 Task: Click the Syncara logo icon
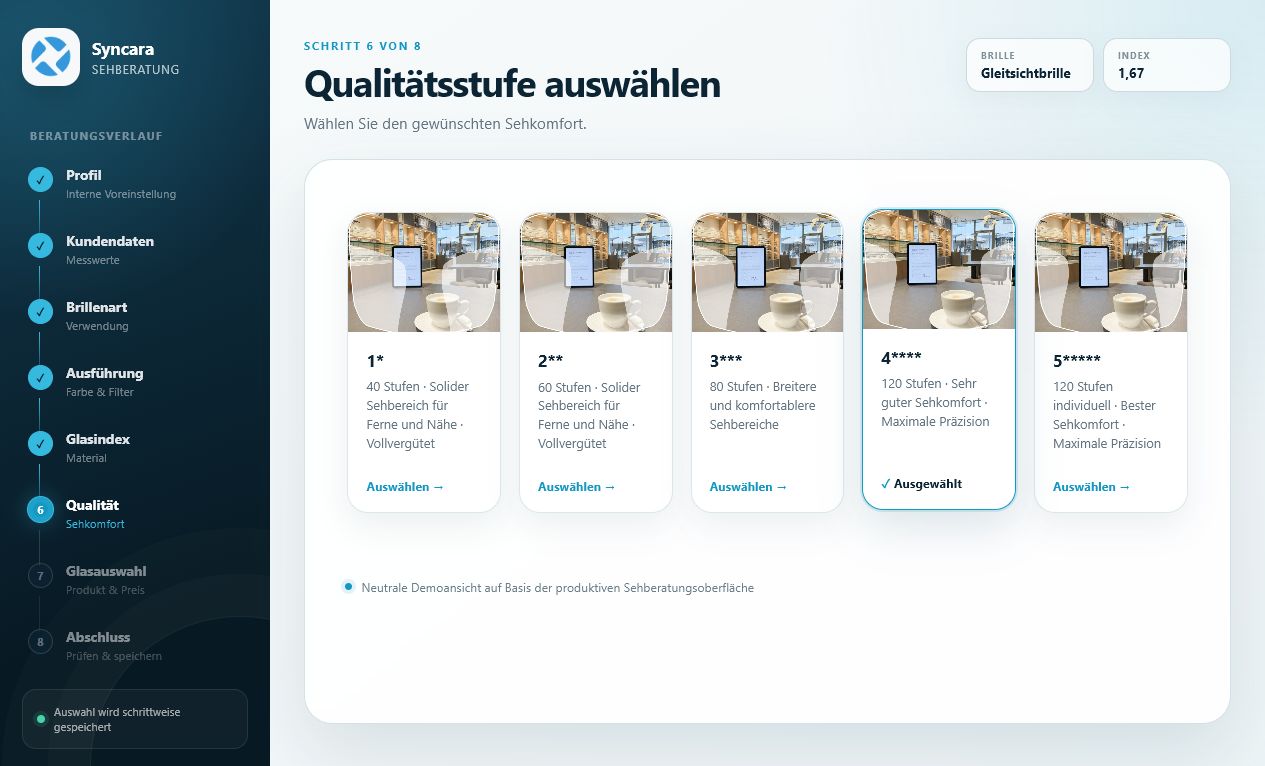tap(51, 57)
